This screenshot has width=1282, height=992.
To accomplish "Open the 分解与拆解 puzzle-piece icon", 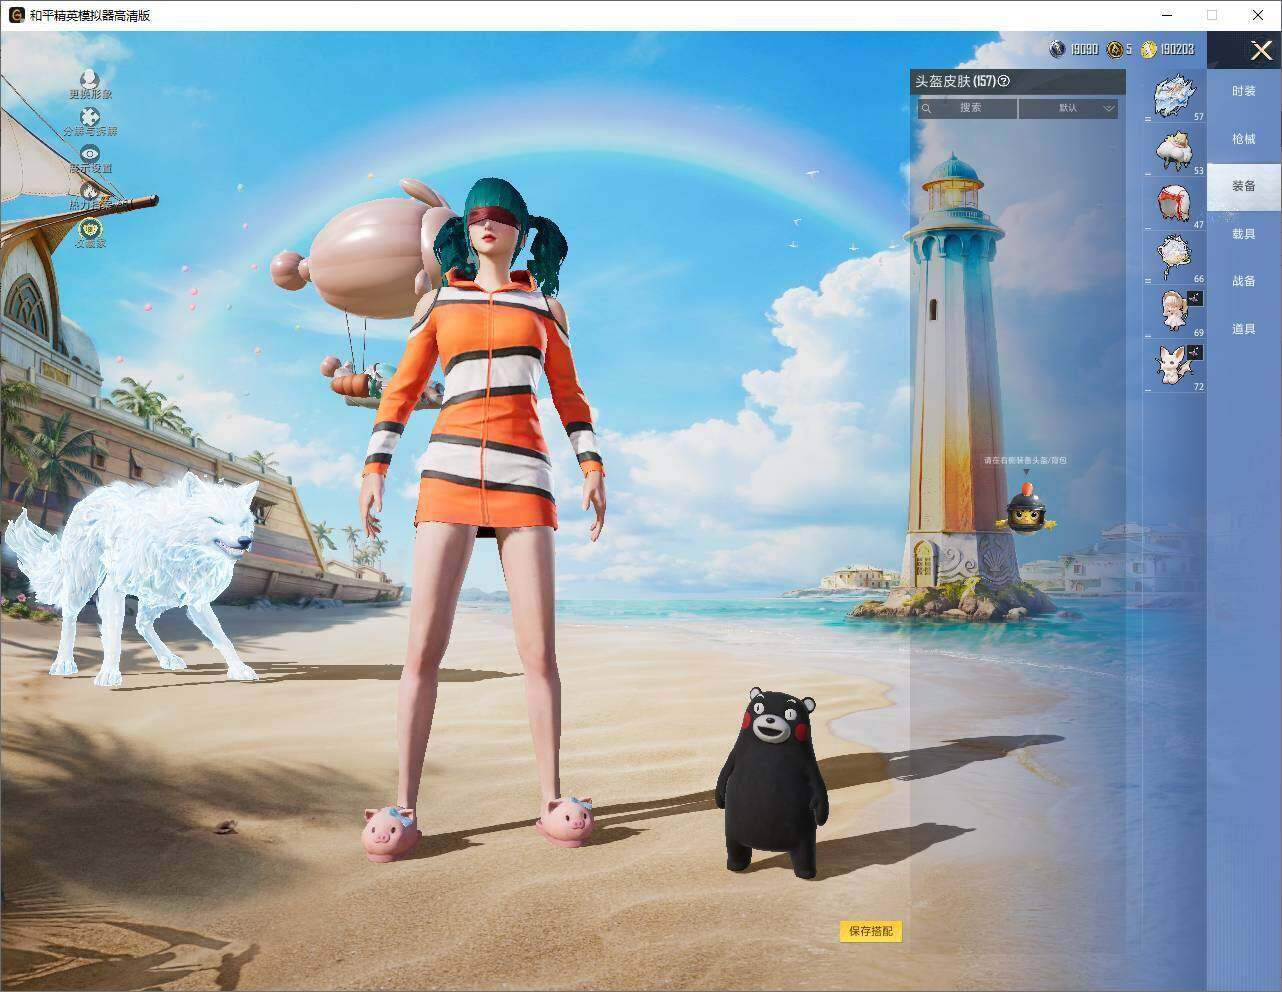I will click(90, 117).
